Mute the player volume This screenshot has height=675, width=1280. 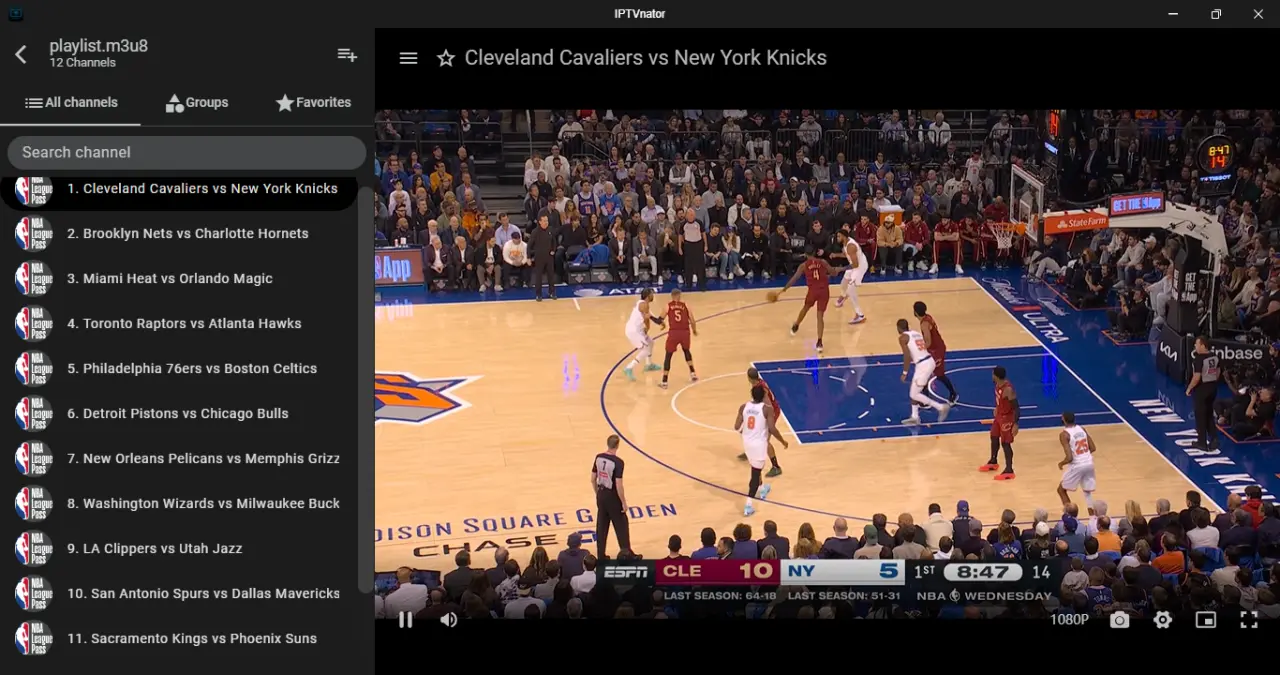[449, 619]
